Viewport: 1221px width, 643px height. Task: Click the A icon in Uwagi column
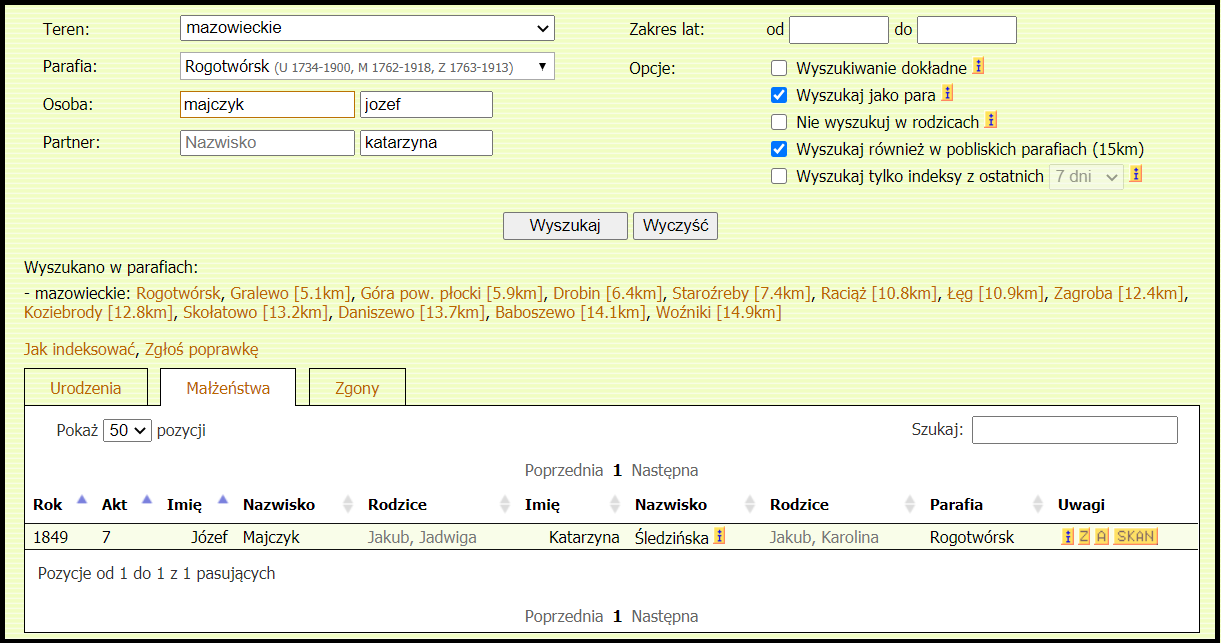click(x=1101, y=537)
